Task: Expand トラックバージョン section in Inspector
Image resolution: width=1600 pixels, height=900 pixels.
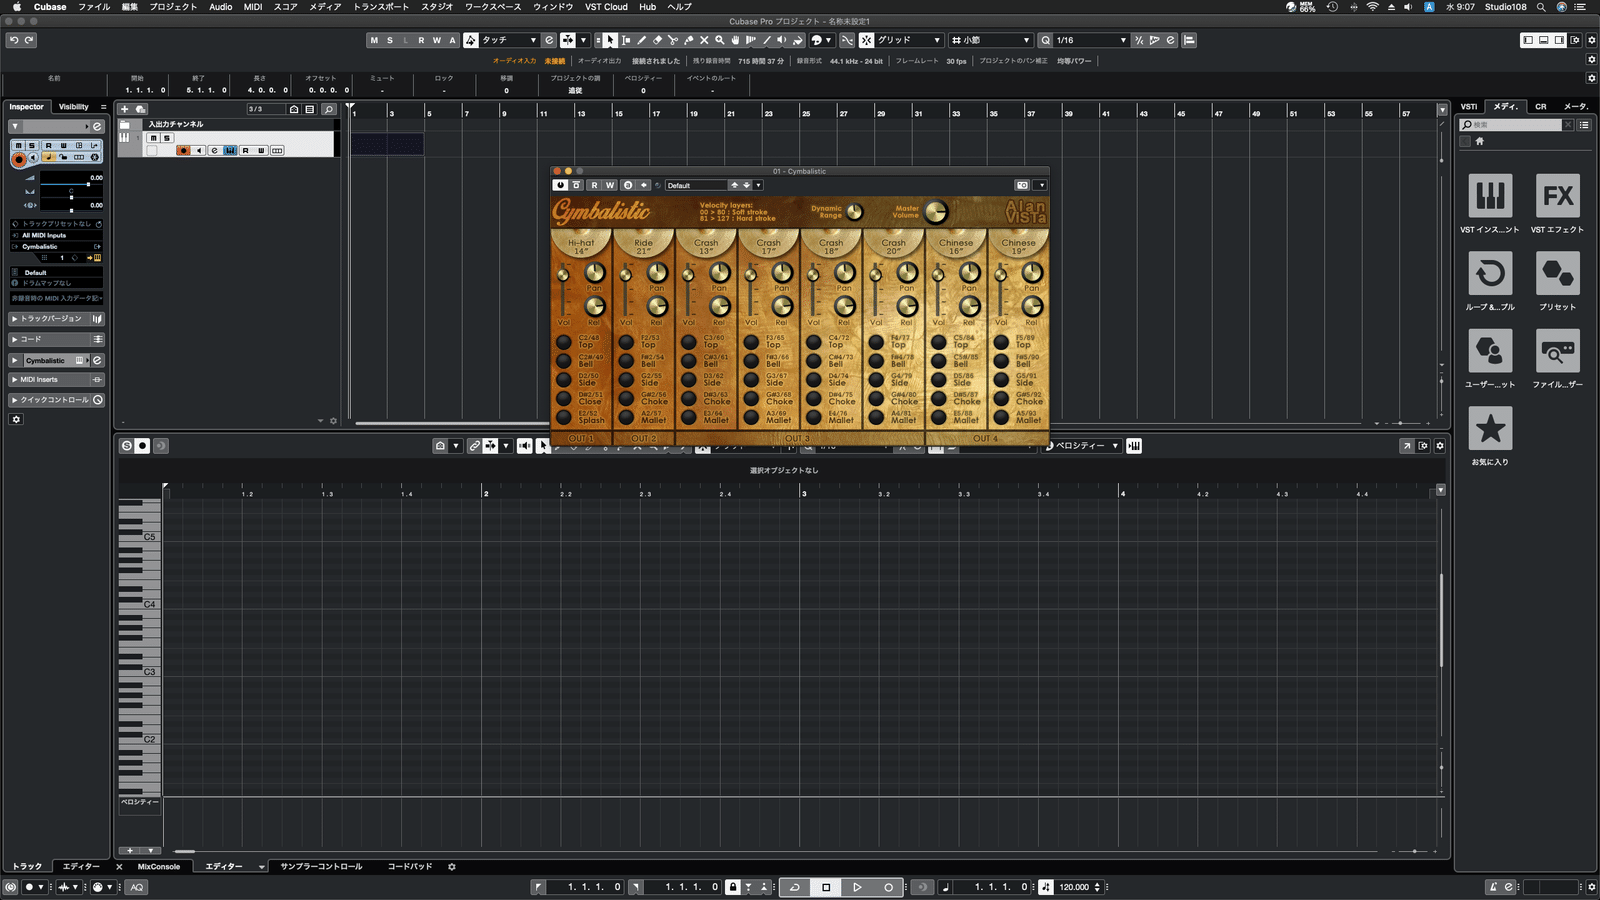Action: tap(57, 319)
